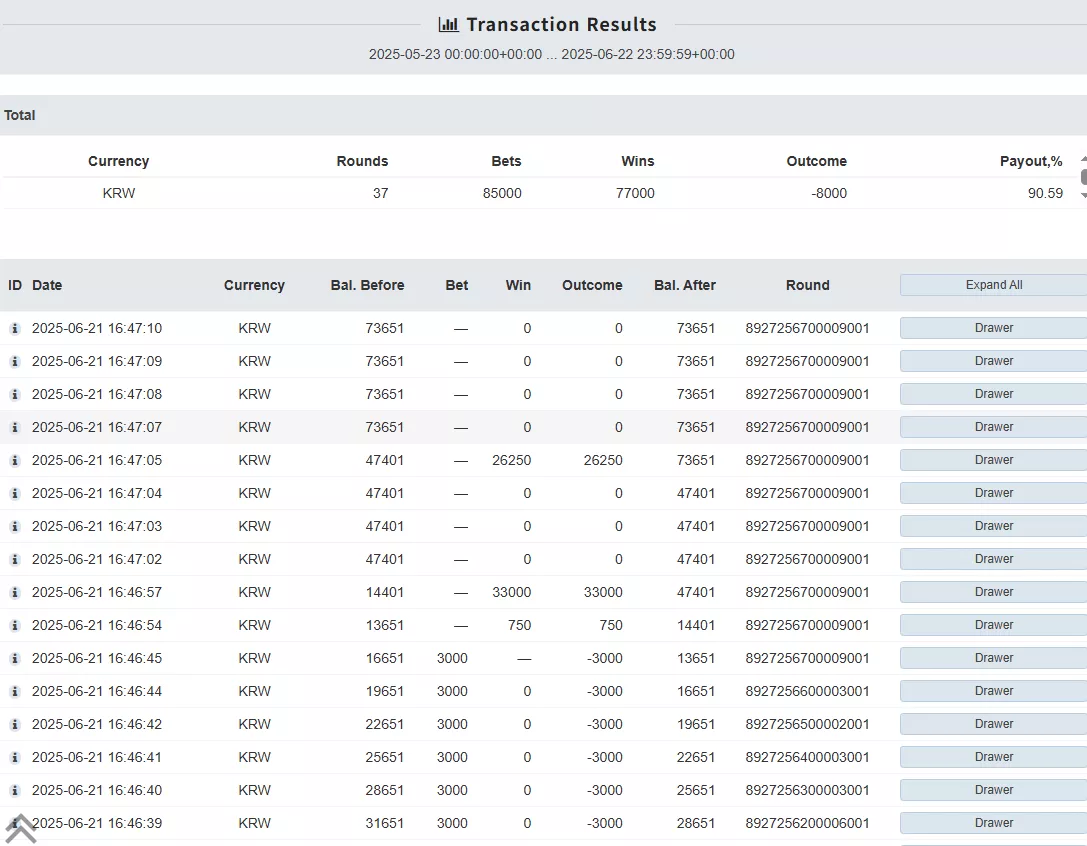This screenshot has width=1087, height=846.
Task: Open Drawer for the 16:47:10 transaction
Action: coord(993,328)
